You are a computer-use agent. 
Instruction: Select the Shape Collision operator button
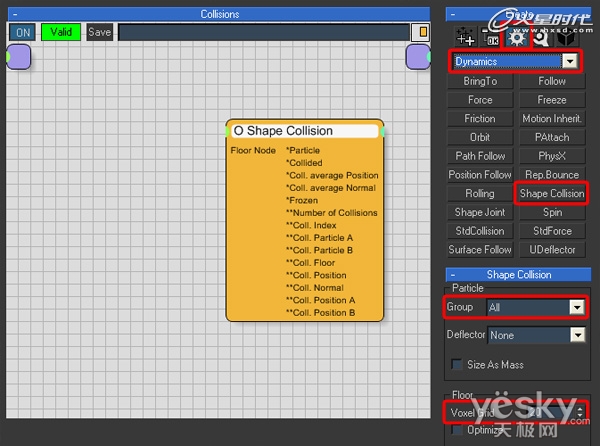coord(552,194)
